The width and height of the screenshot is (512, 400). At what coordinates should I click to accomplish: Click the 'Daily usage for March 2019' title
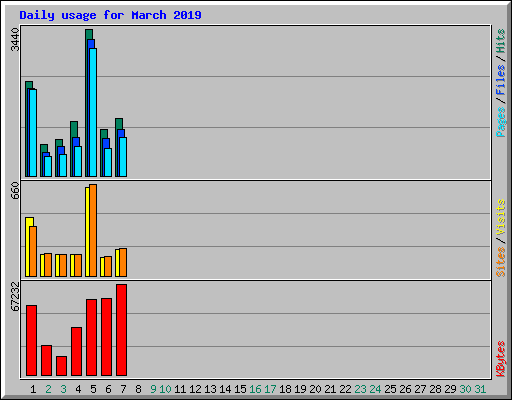tap(110, 15)
